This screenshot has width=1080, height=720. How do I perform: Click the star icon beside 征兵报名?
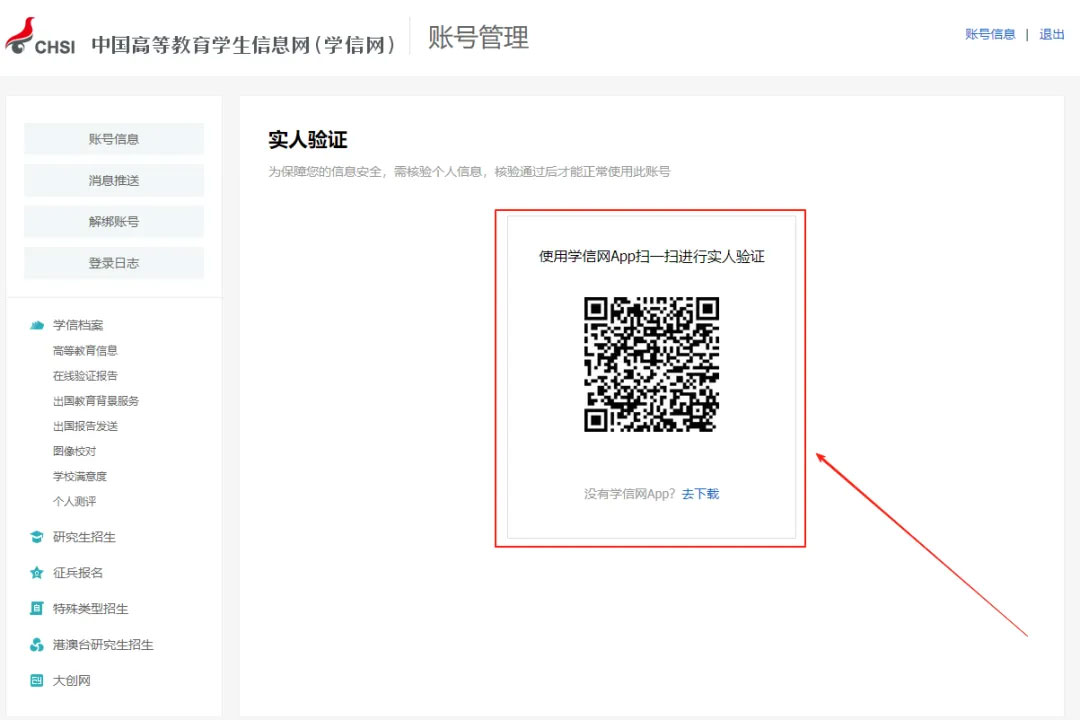(37, 573)
